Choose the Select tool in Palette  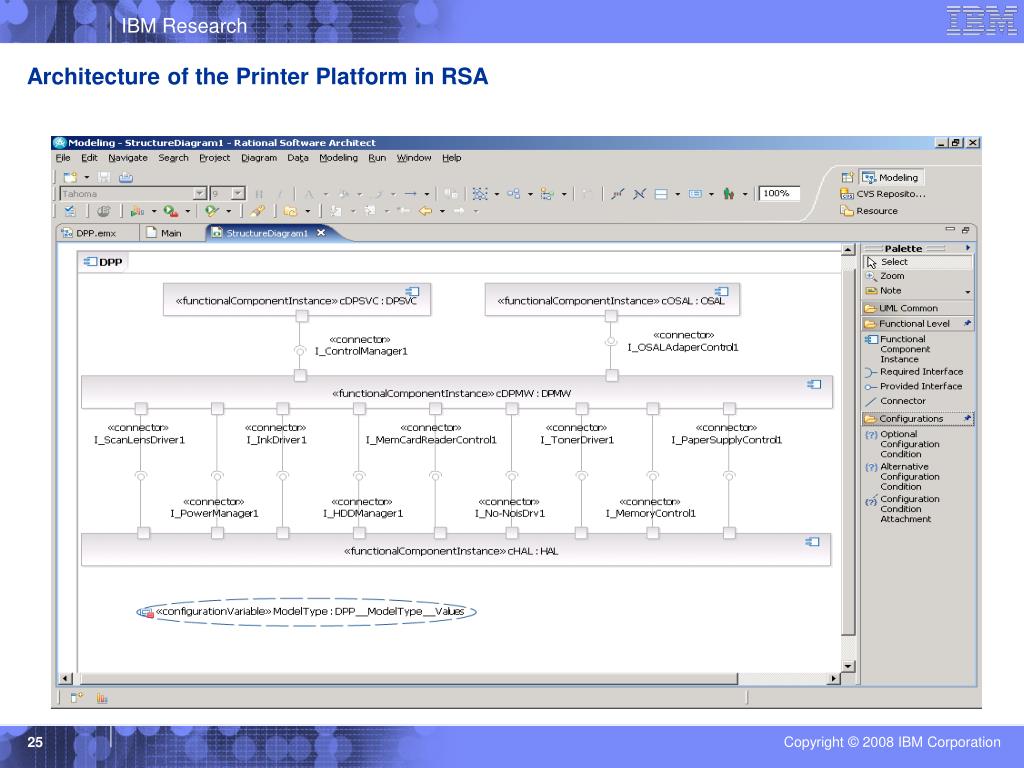(917, 262)
